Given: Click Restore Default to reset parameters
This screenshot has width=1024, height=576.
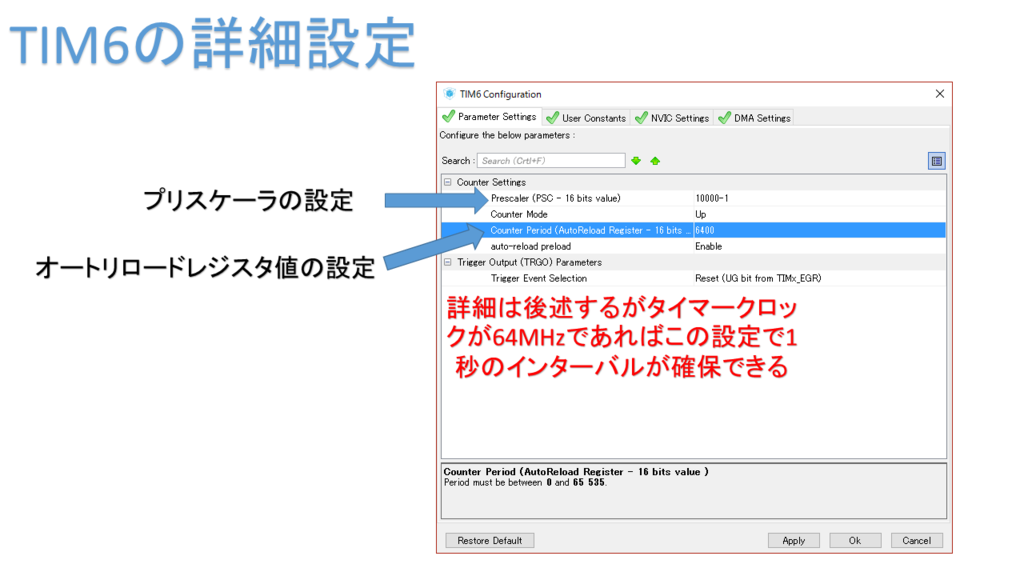Looking at the screenshot, I should click(x=489, y=540).
